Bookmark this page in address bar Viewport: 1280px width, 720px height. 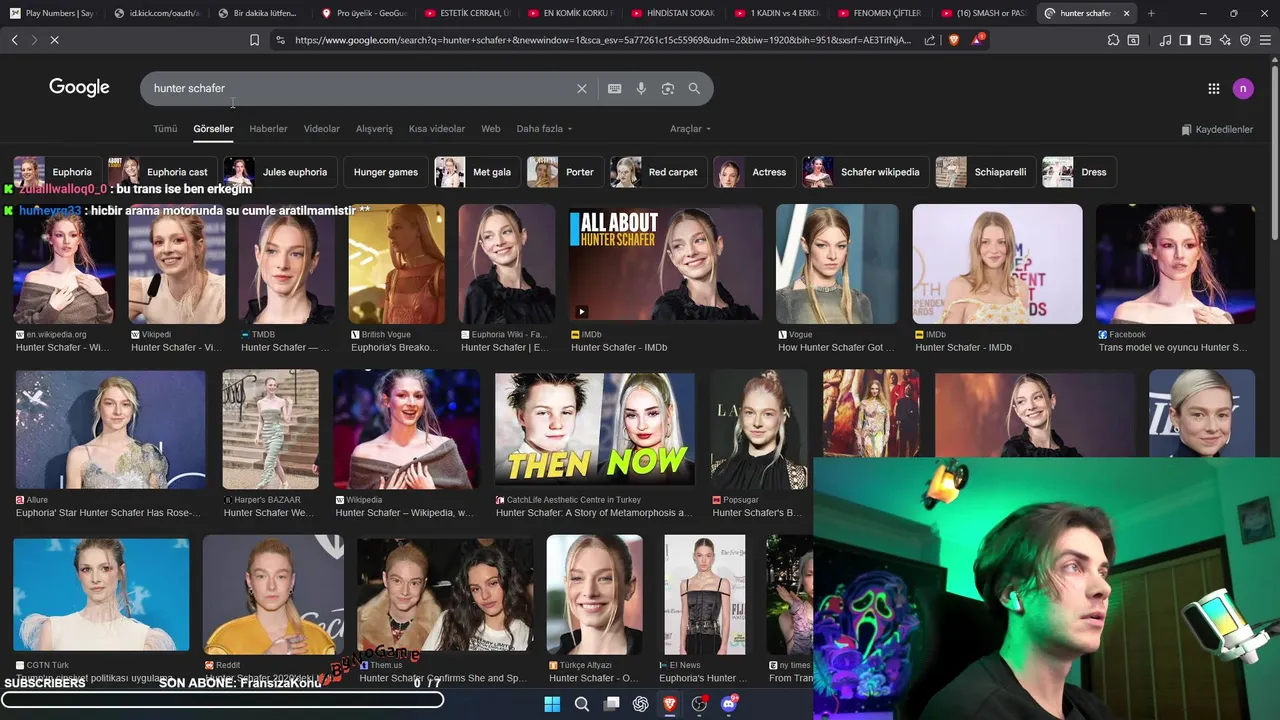254,40
